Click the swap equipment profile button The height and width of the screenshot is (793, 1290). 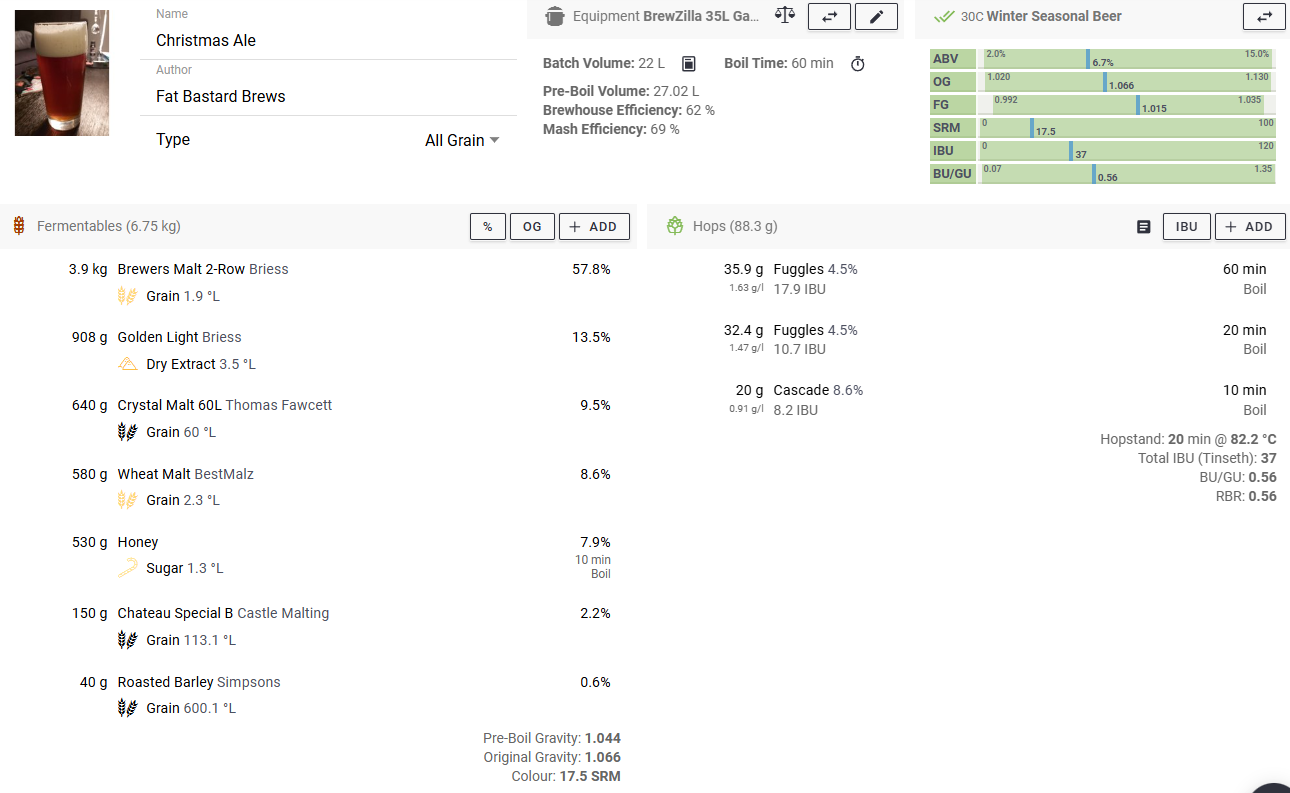tap(829, 16)
